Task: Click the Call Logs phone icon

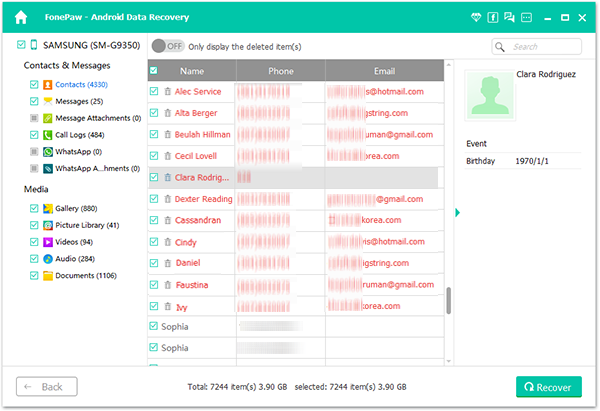Action: [47, 135]
